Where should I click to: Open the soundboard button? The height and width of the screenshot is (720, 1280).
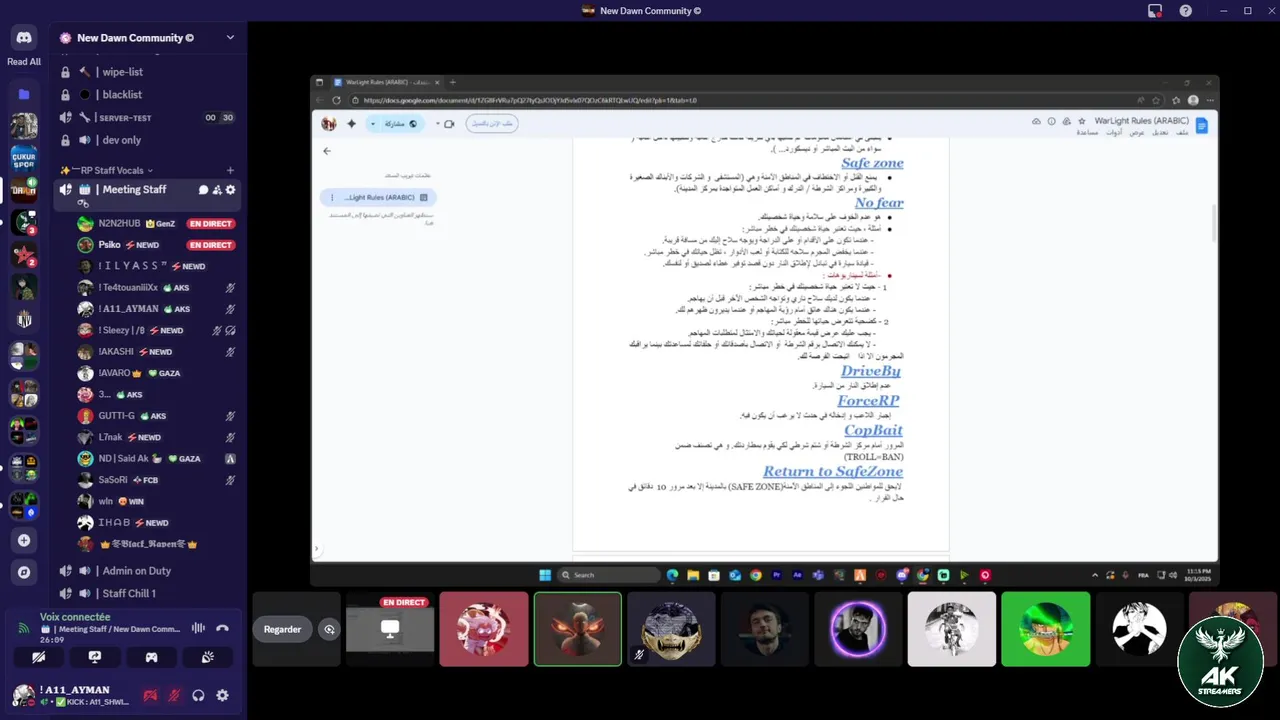tap(208, 657)
